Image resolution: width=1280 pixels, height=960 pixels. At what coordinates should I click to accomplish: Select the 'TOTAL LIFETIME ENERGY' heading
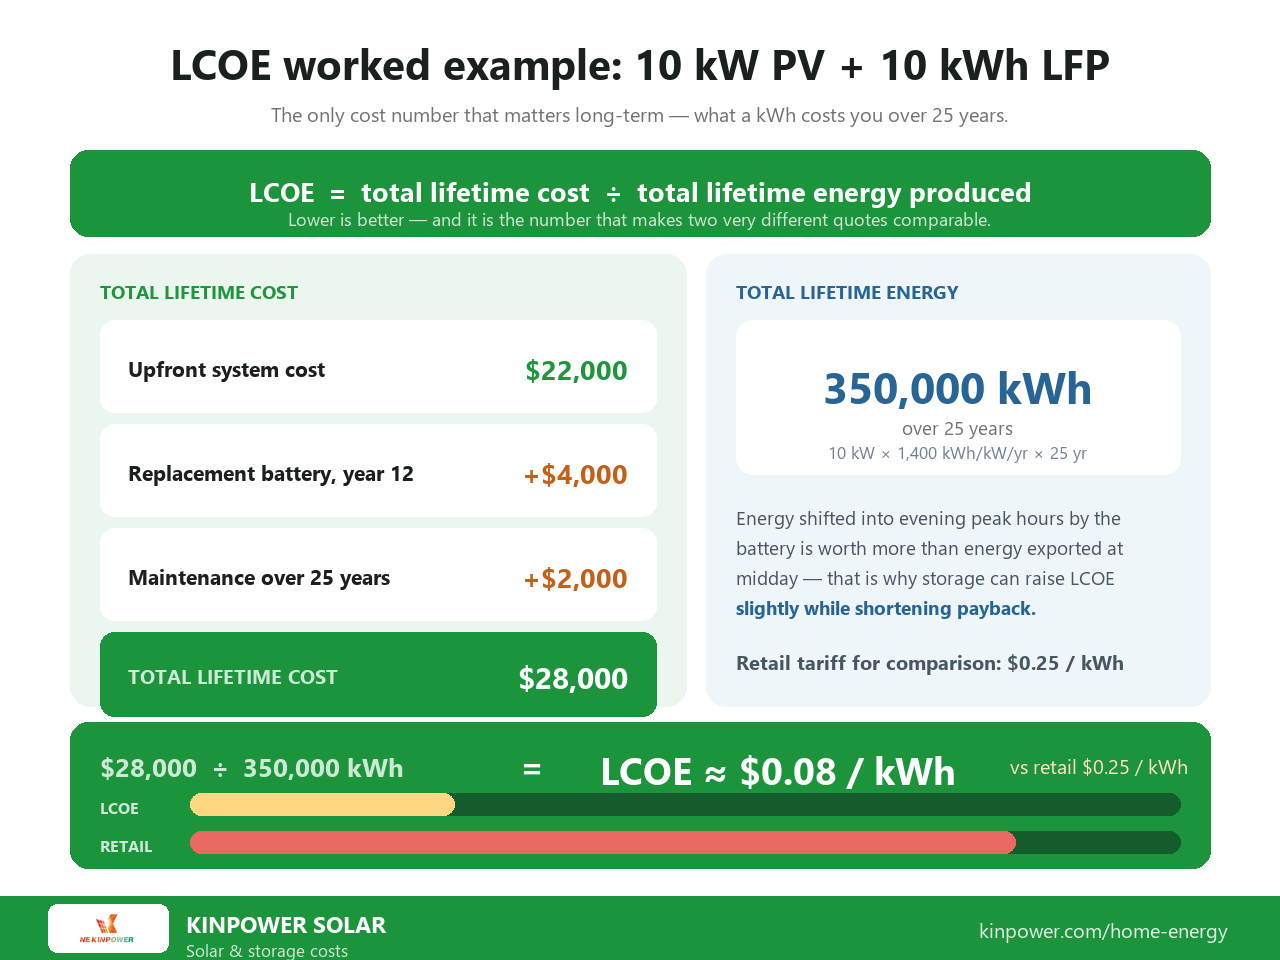(847, 293)
